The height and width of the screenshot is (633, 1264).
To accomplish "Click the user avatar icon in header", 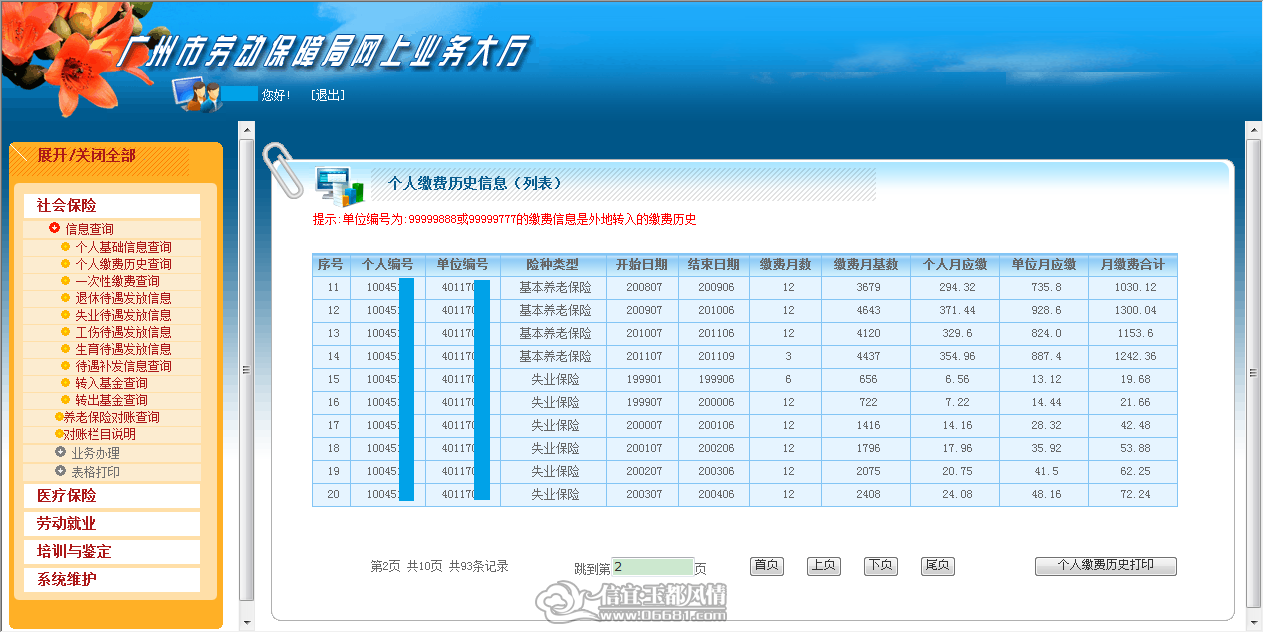I will pos(198,95).
